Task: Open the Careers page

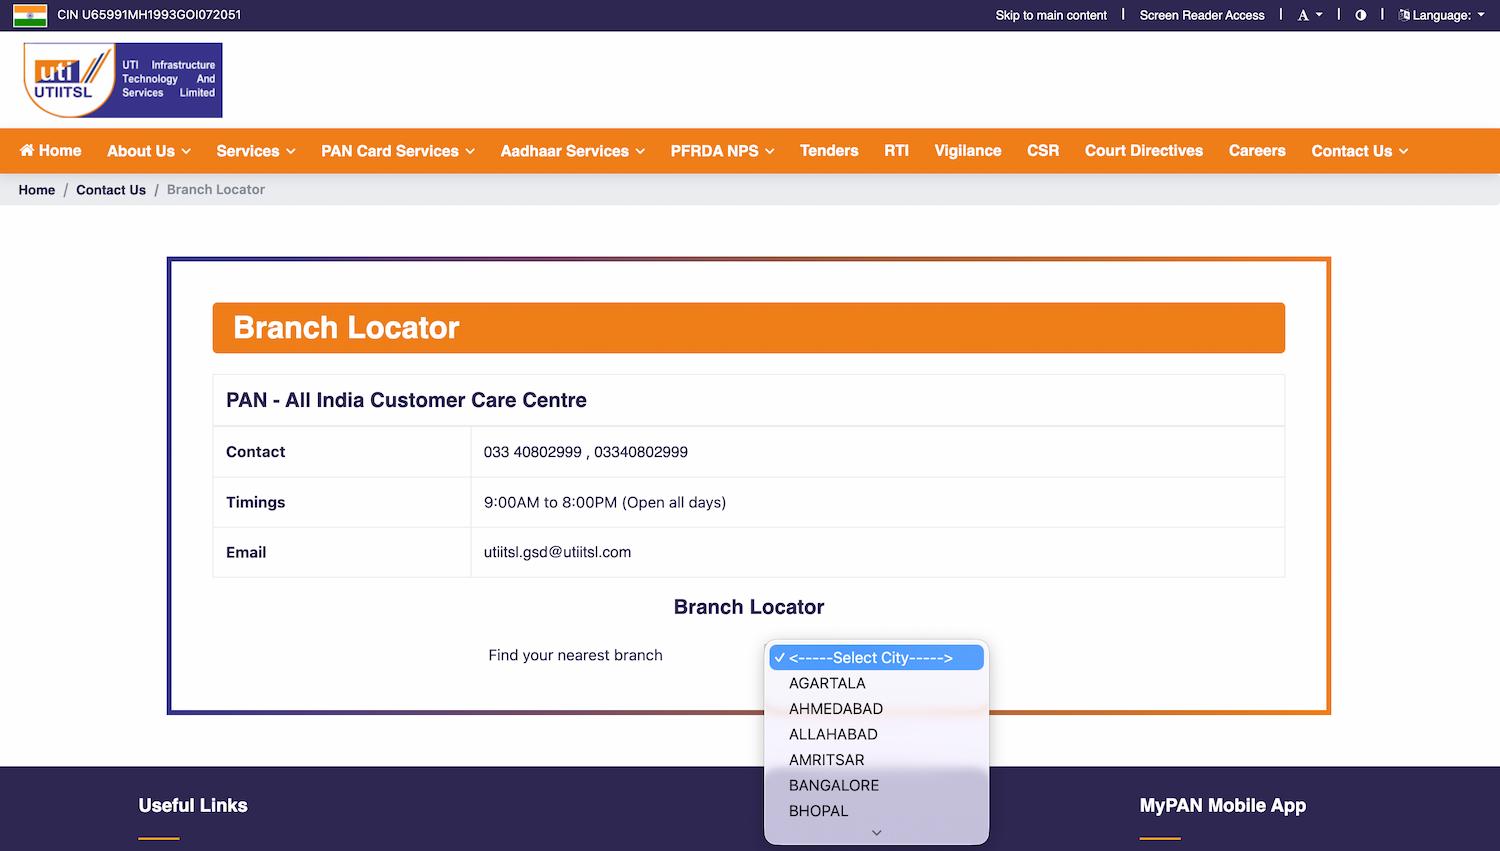Action: 1256,151
